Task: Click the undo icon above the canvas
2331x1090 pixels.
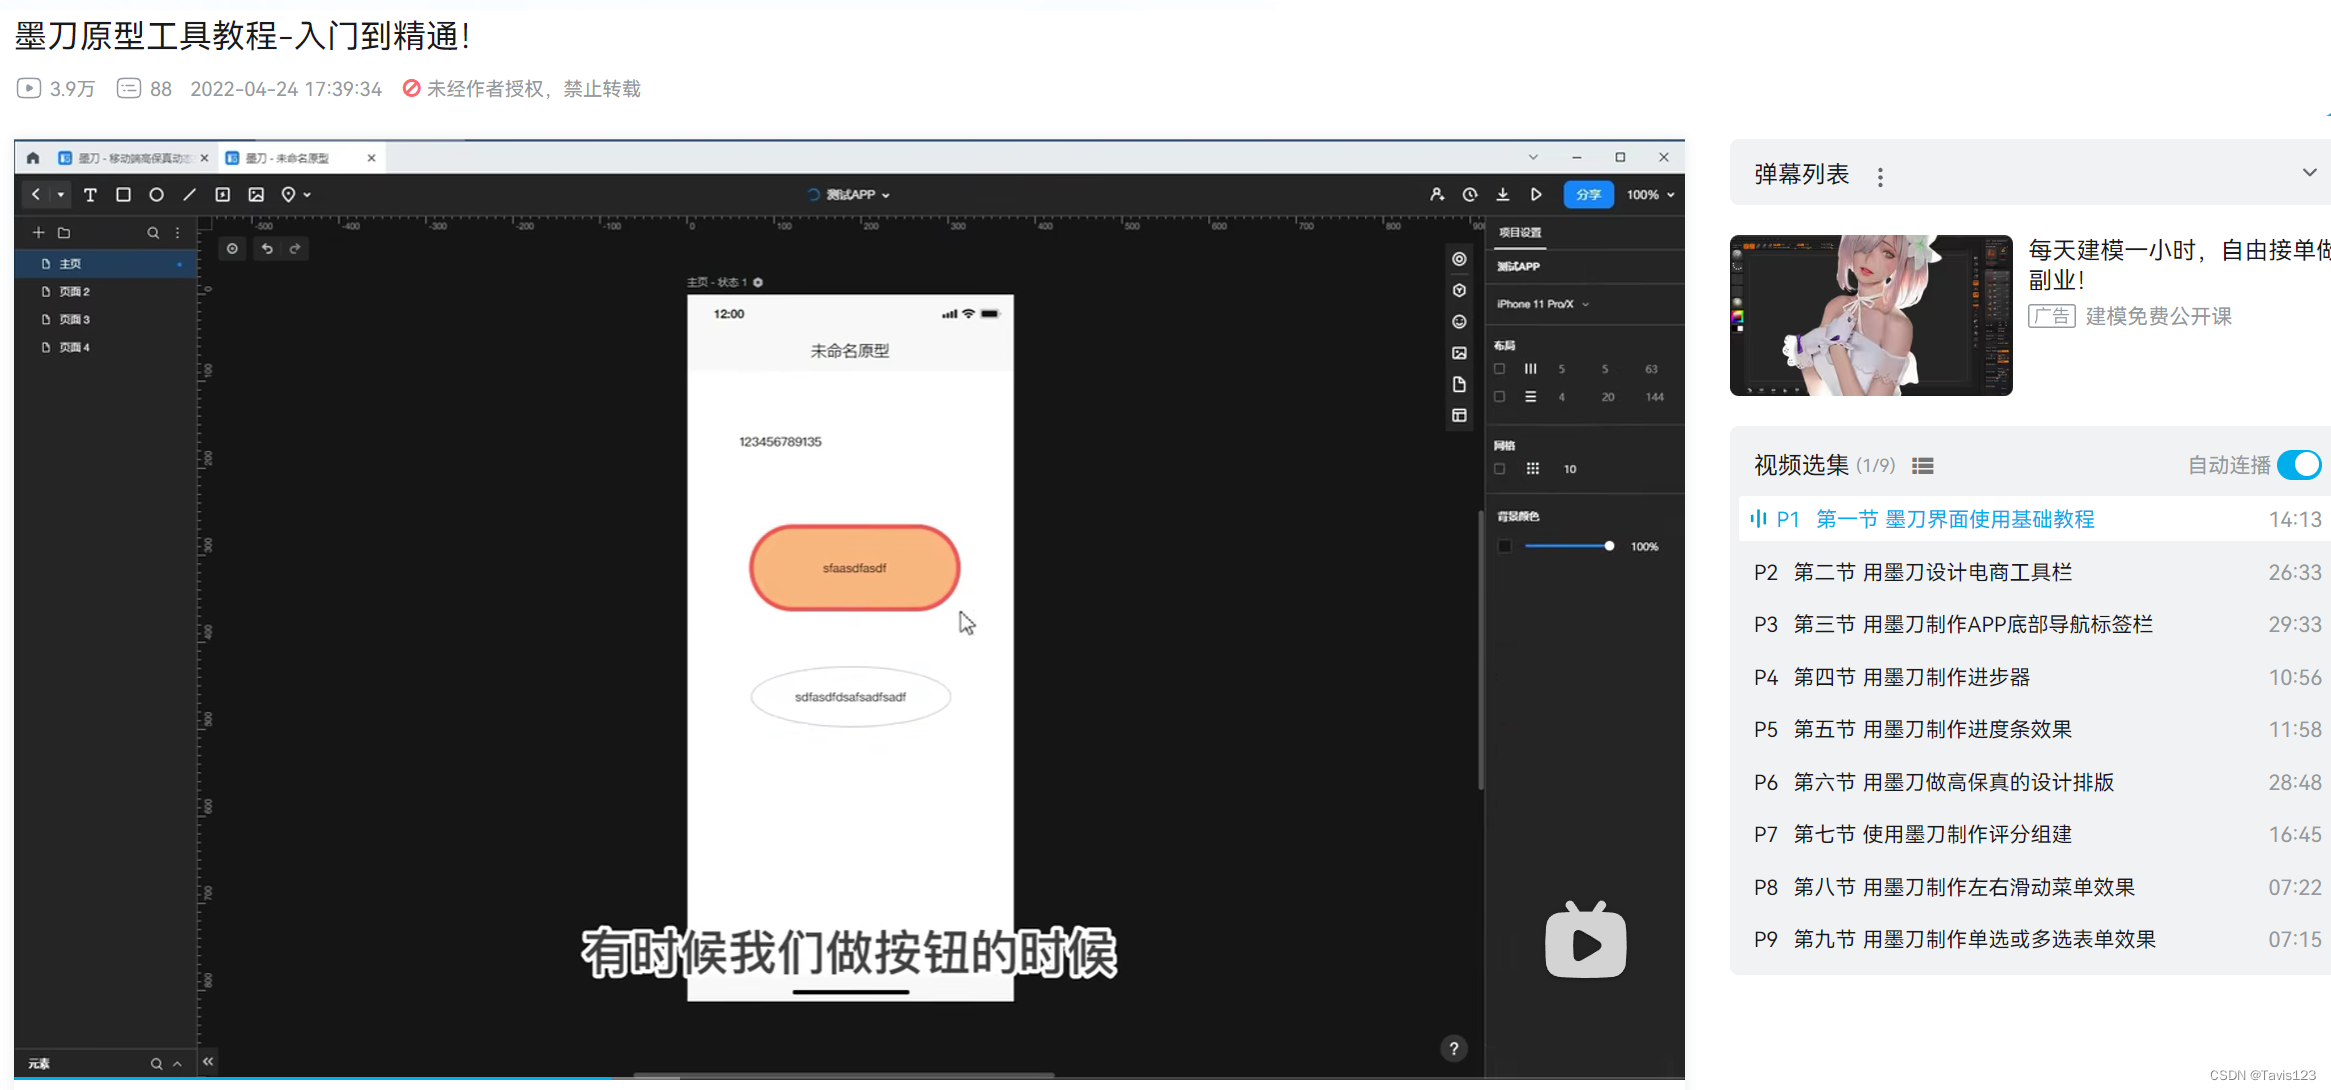Action: (x=267, y=248)
